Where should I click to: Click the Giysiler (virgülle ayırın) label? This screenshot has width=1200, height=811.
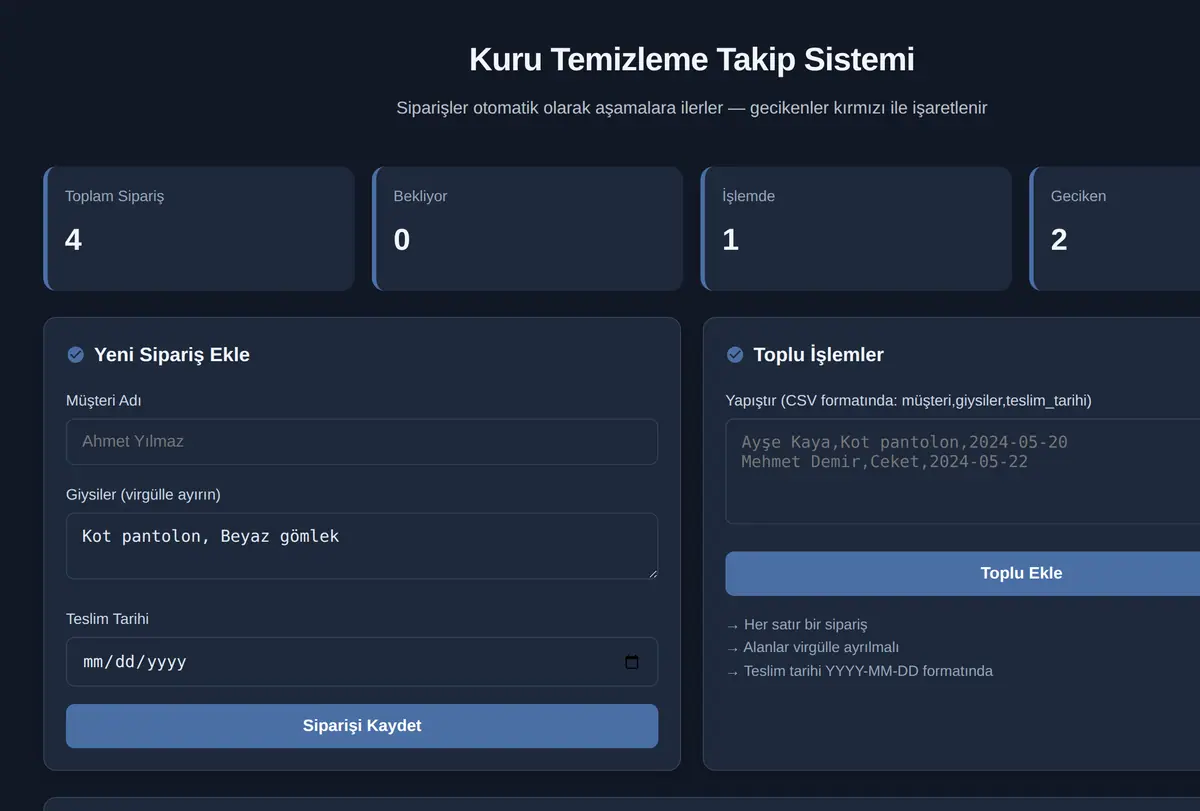point(143,495)
